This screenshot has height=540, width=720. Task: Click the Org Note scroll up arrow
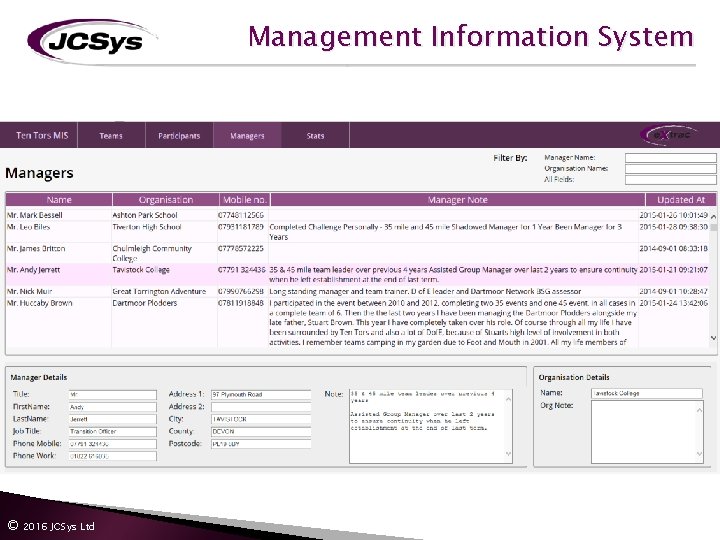[x=700, y=410]
